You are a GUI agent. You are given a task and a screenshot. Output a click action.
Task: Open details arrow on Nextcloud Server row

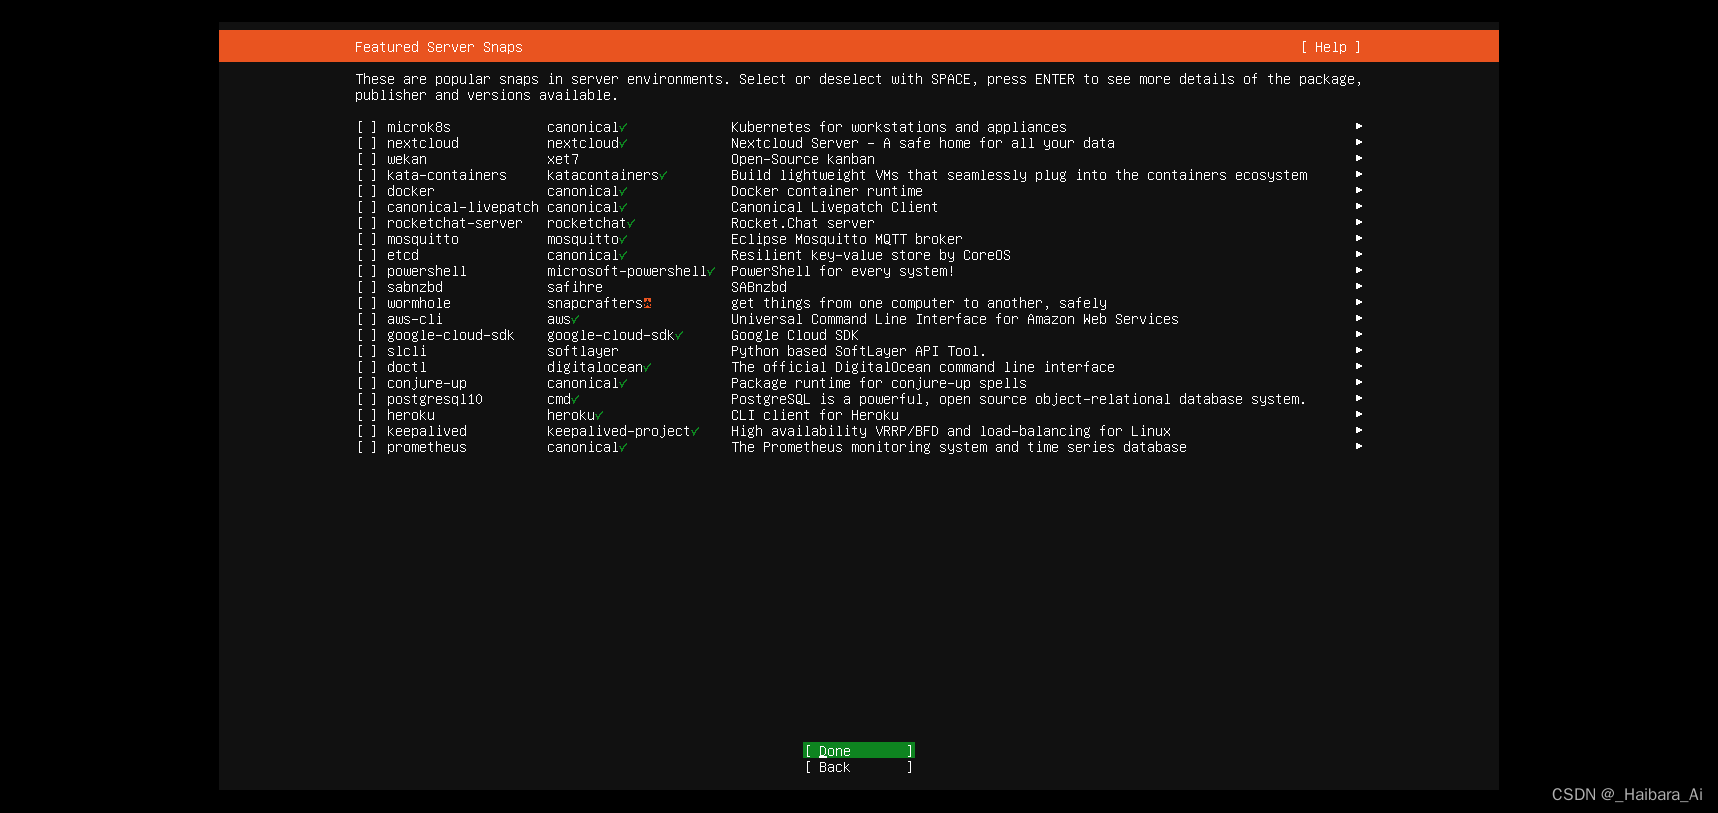click(x=1359, y=142)
